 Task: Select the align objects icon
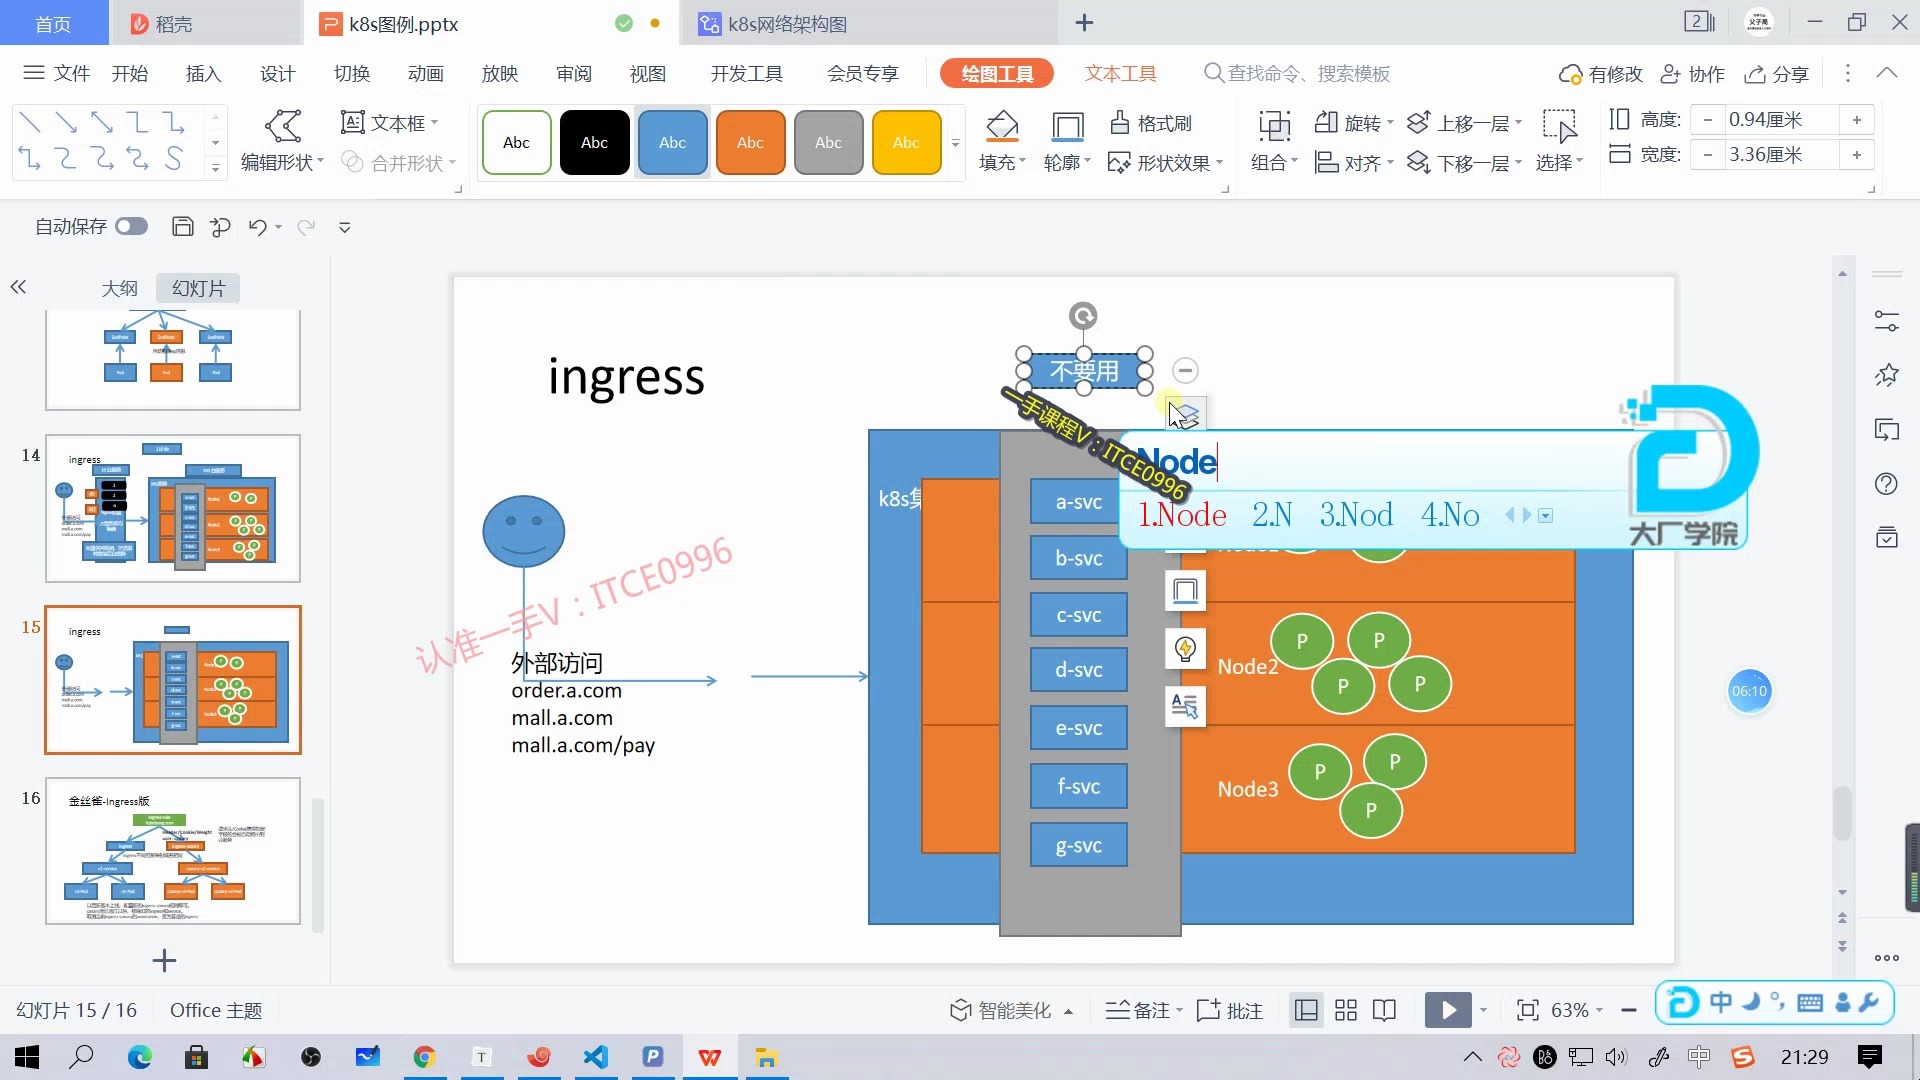1325,162
